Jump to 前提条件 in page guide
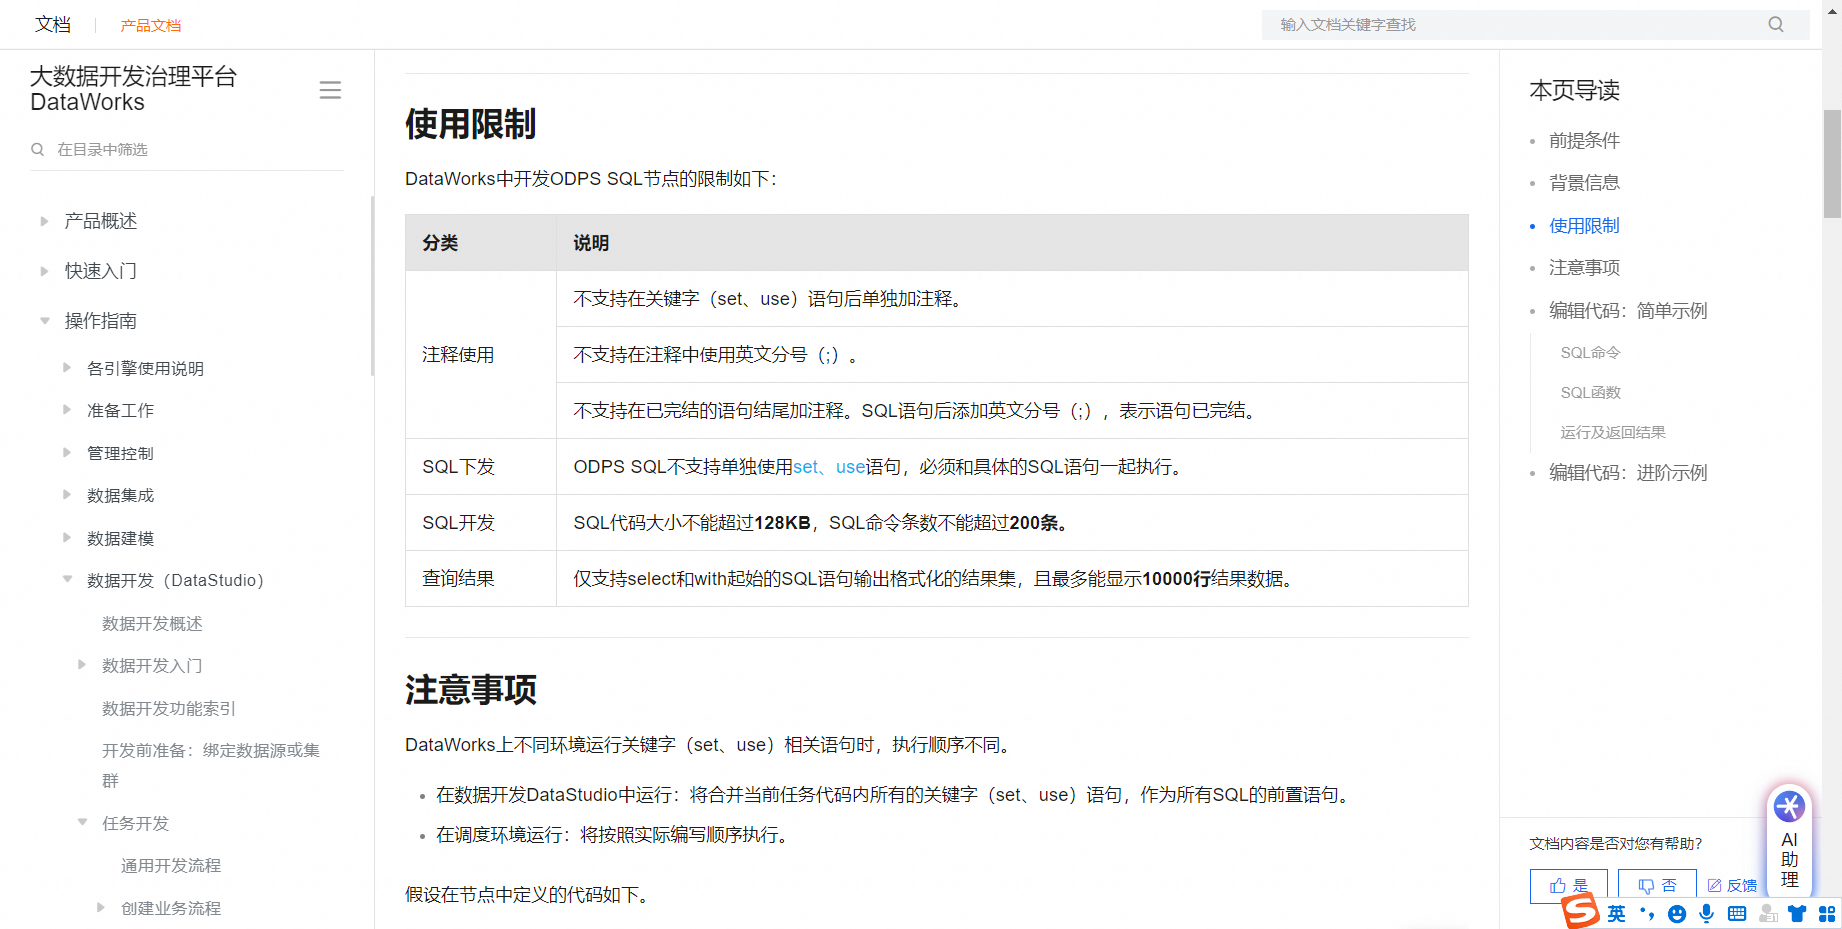The image size is (1842, 929). tap(1584, 141)
